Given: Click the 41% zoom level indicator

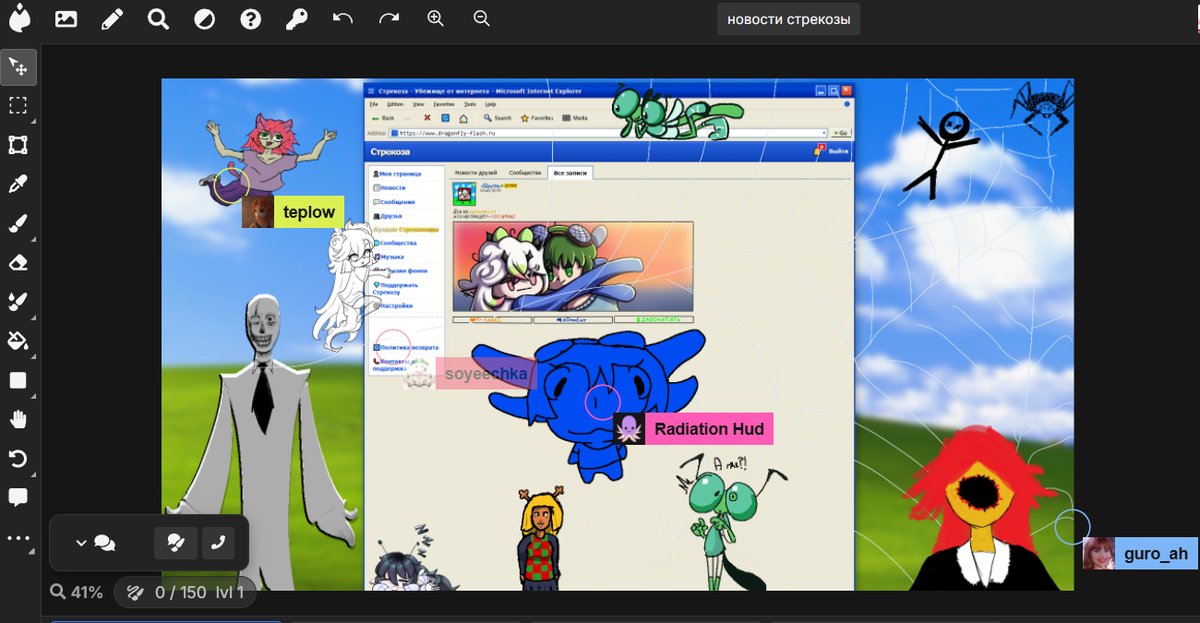Looking at the screenshot, I should tap(77, 592).
